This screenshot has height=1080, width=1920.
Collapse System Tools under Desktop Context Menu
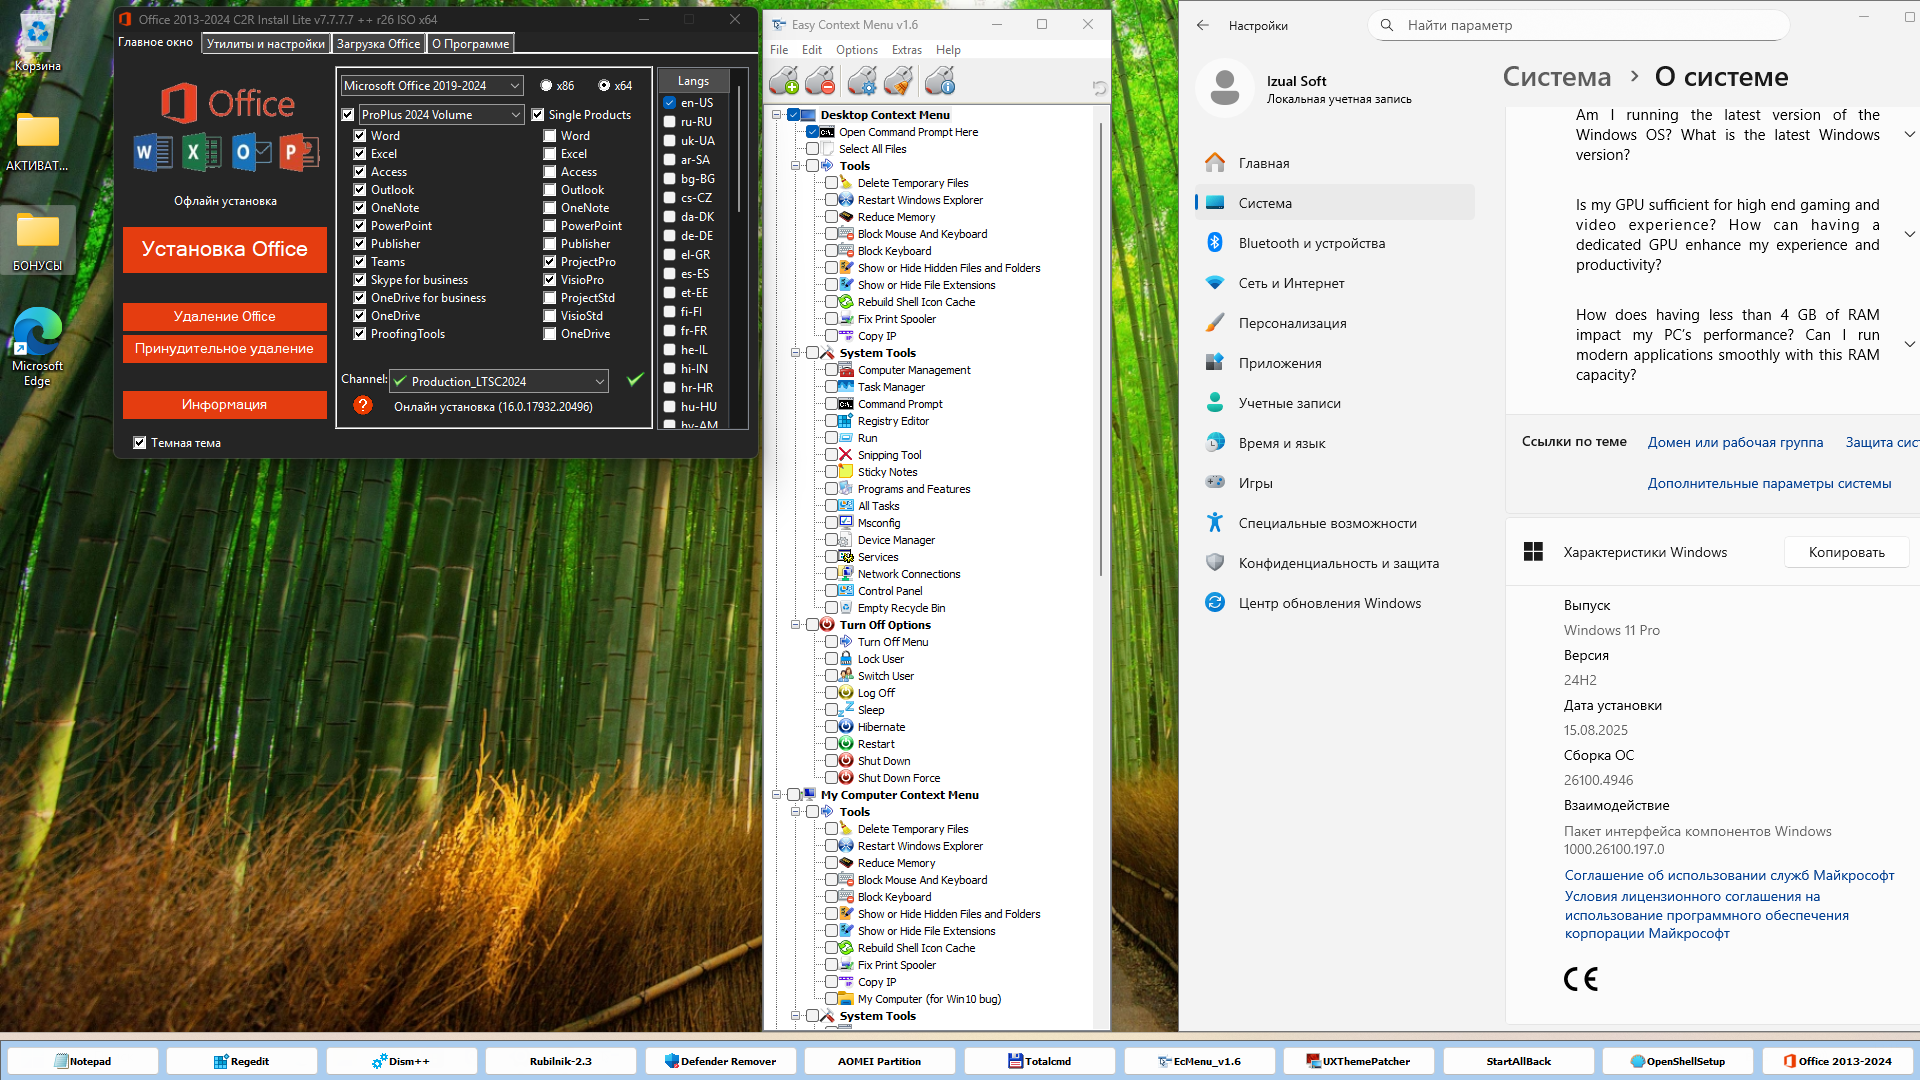[796, 353]
